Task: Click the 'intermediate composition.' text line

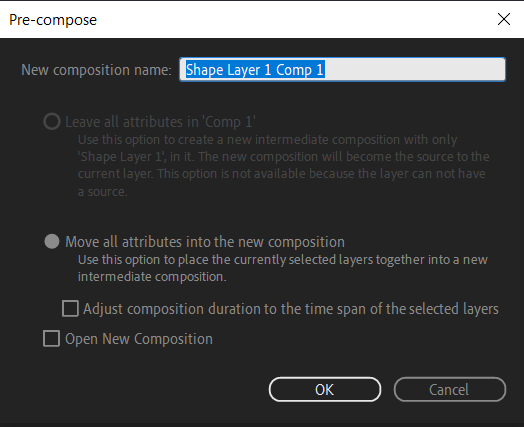Action: [x=152, y=277]
